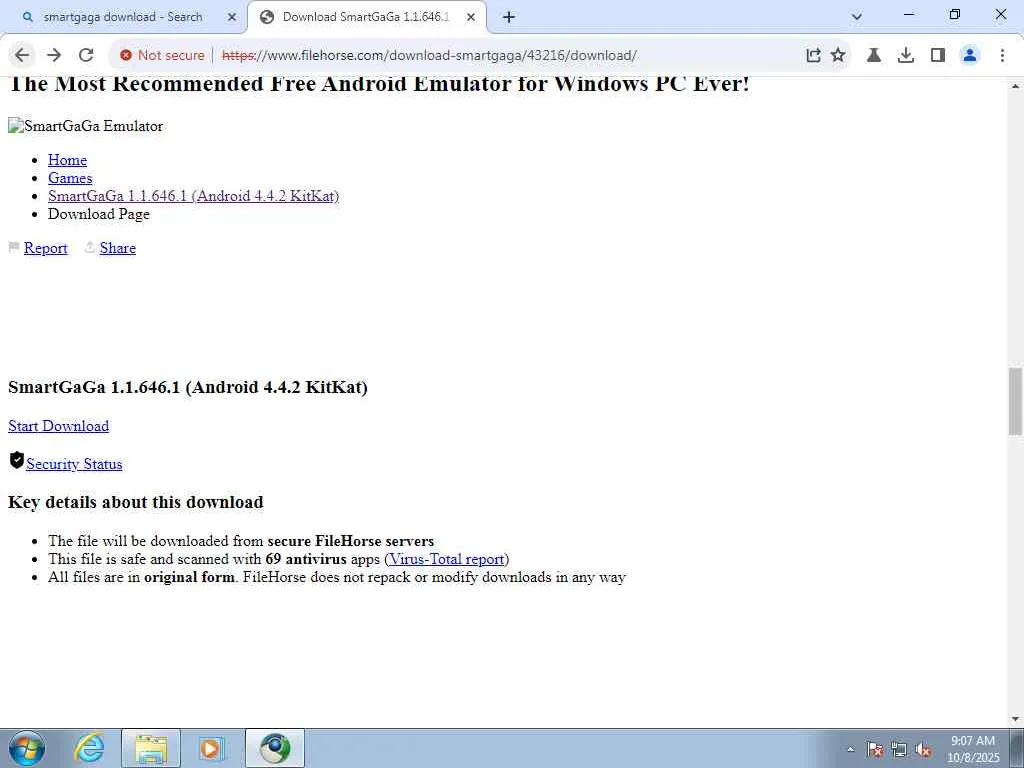
Task: Open the Chrome three-dot menu
Action: 1002,56
